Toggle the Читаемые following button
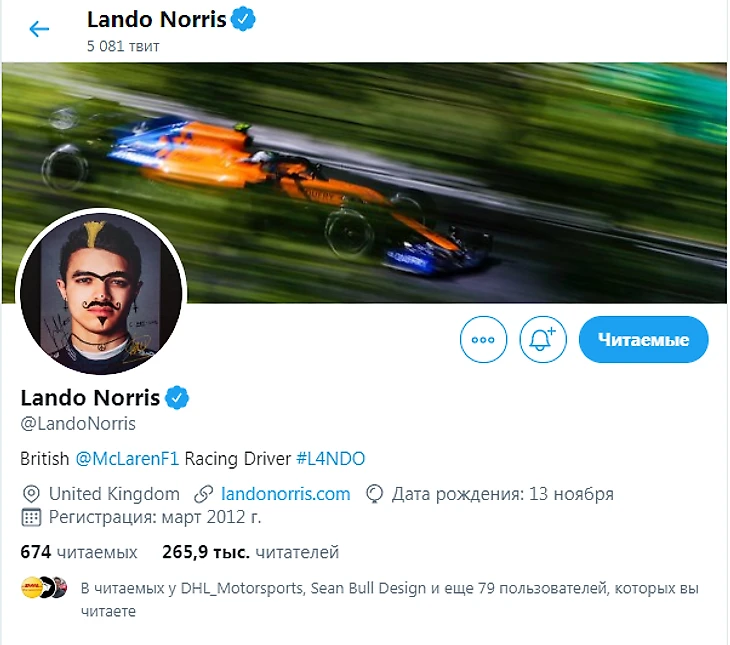This screenshot has width=730, height=645. tap(643, 339)
